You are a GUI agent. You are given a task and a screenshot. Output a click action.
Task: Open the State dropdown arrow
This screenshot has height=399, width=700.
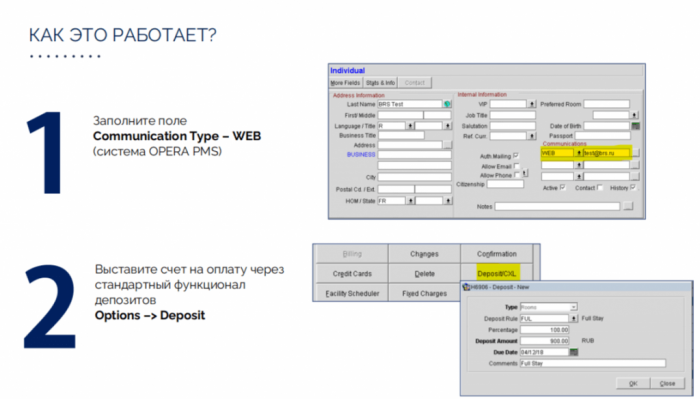pyautogui.click(x=447, y=201)
